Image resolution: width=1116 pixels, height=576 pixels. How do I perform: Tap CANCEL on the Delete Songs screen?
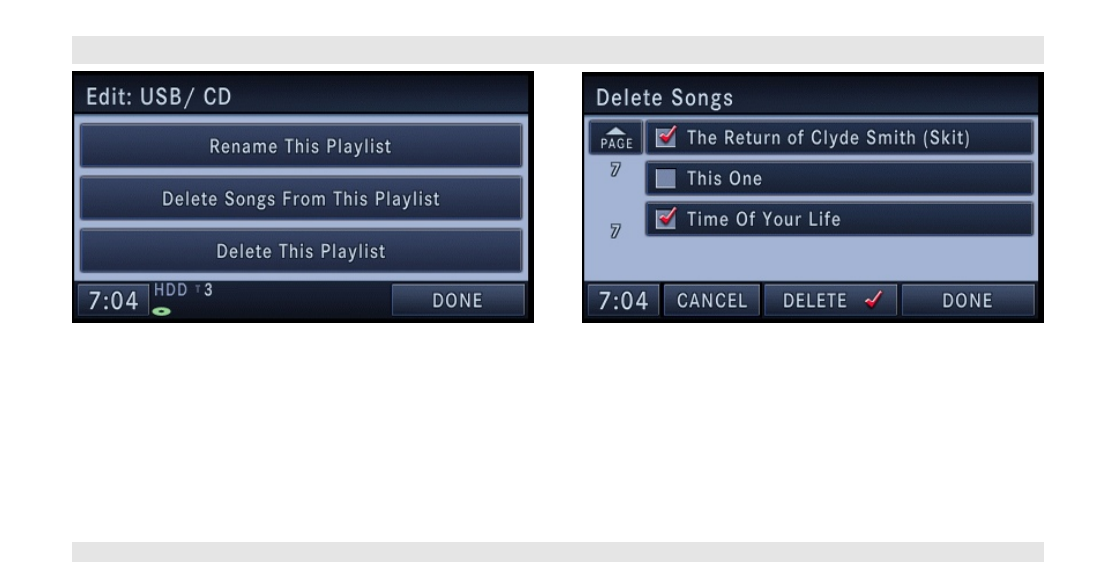click(x=712, y=300)
